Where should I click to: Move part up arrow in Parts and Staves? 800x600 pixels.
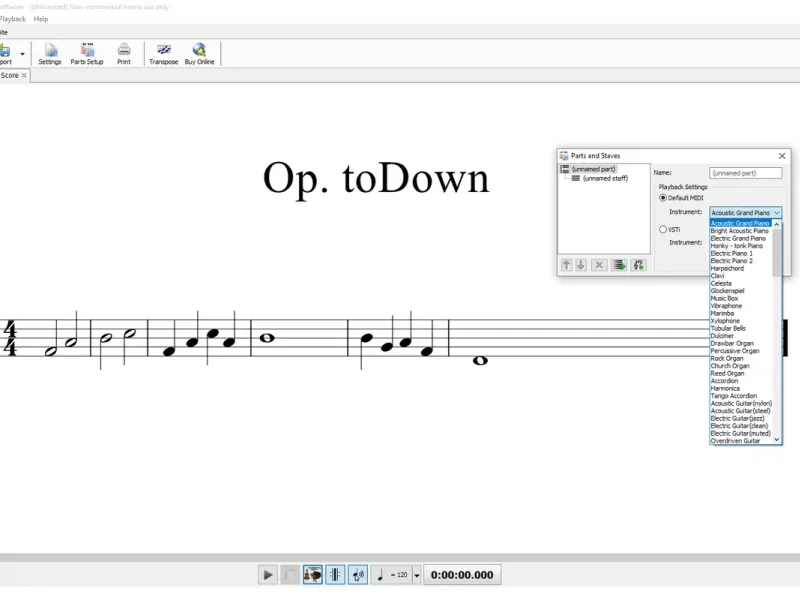(x=566, y=265)
